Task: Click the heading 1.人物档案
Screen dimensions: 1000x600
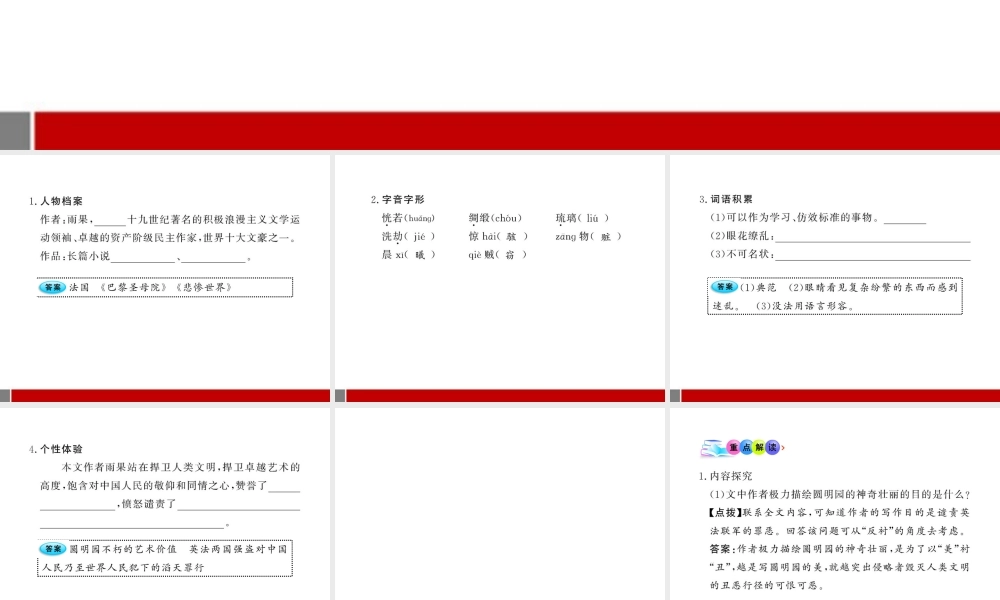Action: coord(55,201)
